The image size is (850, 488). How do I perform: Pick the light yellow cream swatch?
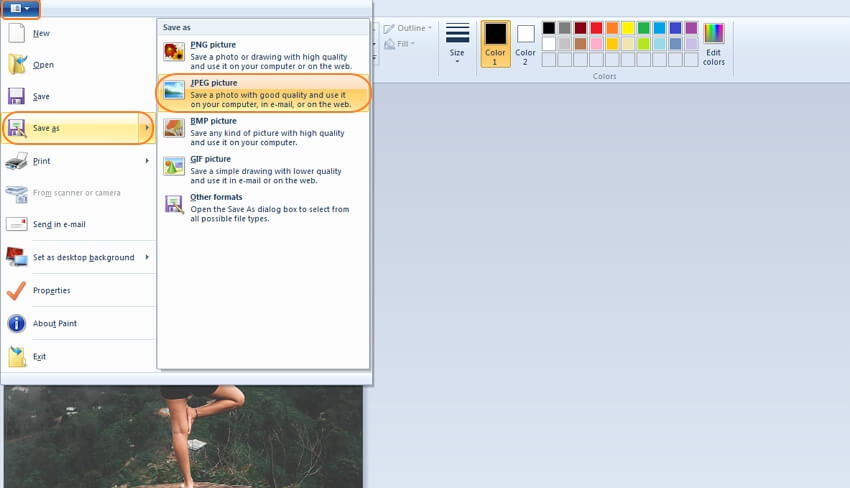click(628, 43)
